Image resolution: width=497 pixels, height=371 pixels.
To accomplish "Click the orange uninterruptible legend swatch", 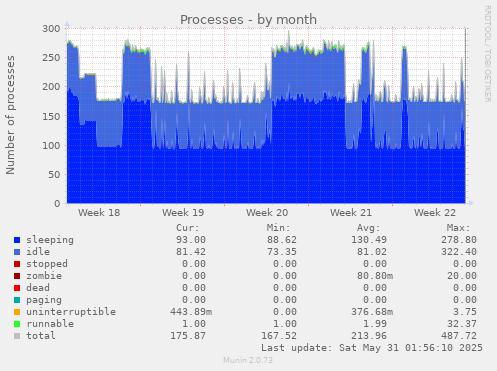I will tap(17, 312).
